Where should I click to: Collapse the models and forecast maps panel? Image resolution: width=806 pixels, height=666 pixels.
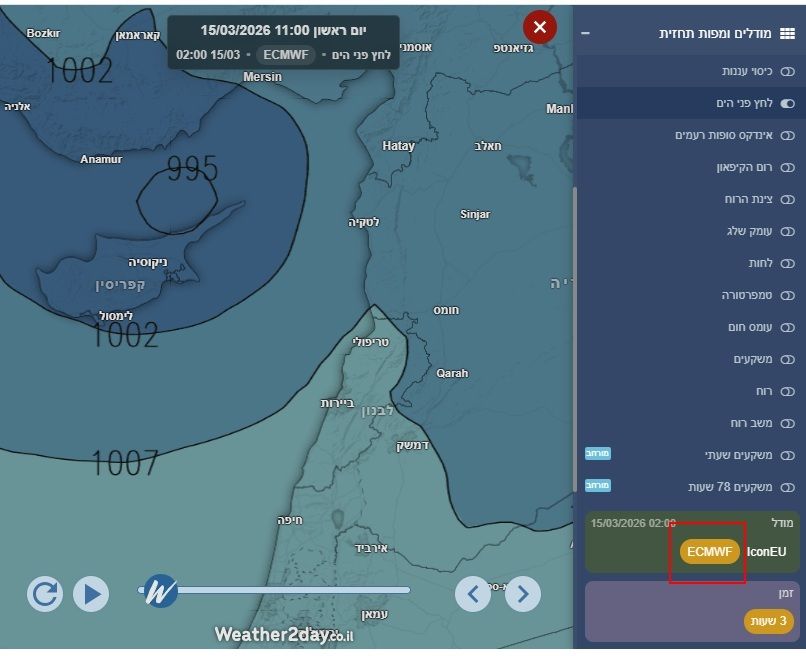(x=586, y=33)
